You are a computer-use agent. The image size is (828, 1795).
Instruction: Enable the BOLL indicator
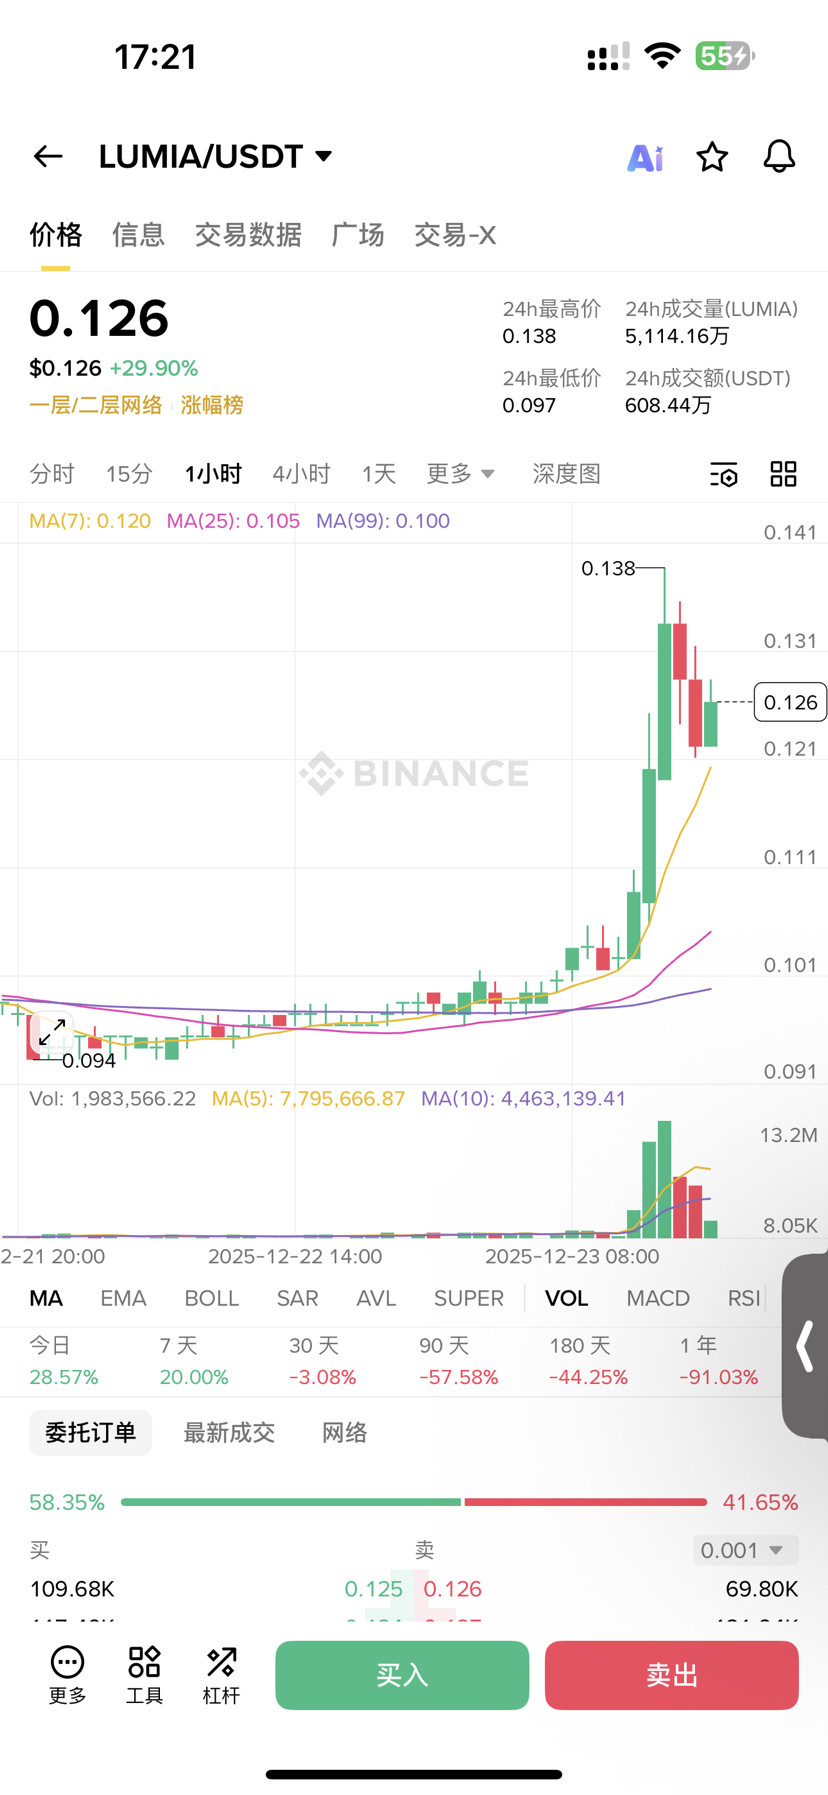(211, 1298)
